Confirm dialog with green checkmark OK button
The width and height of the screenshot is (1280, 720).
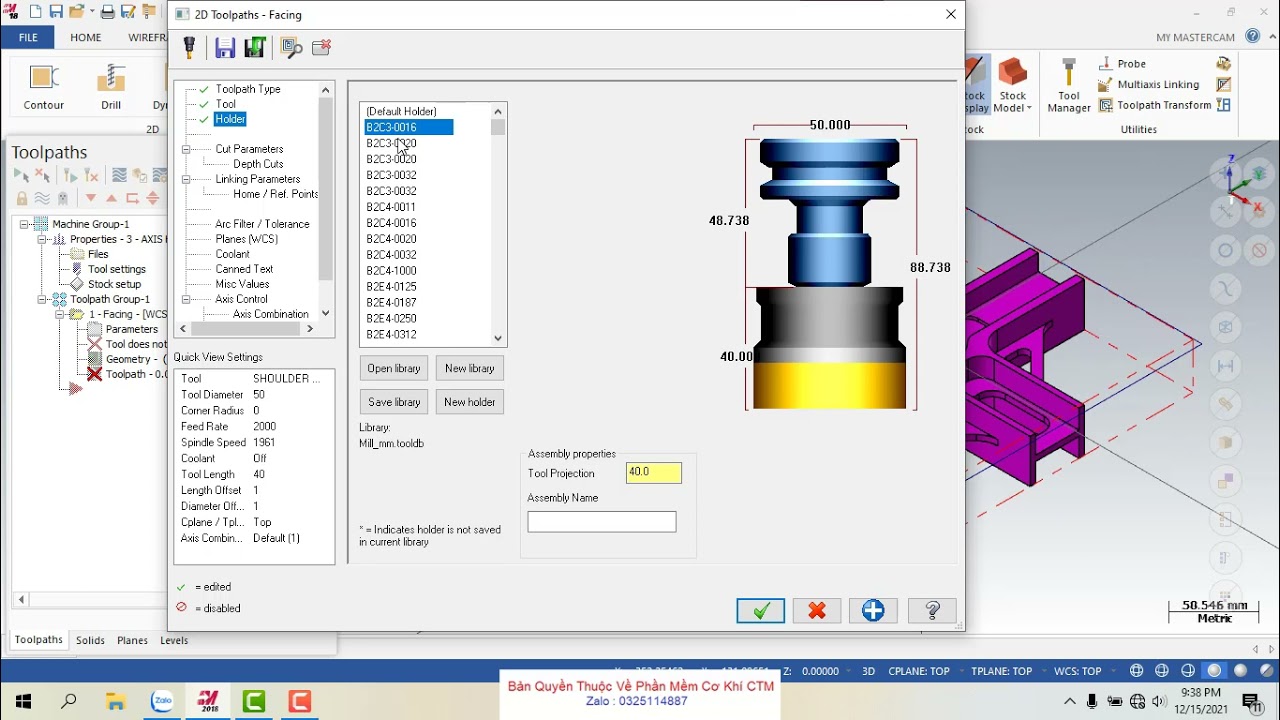pyautogui.click(x=761, y=610)
